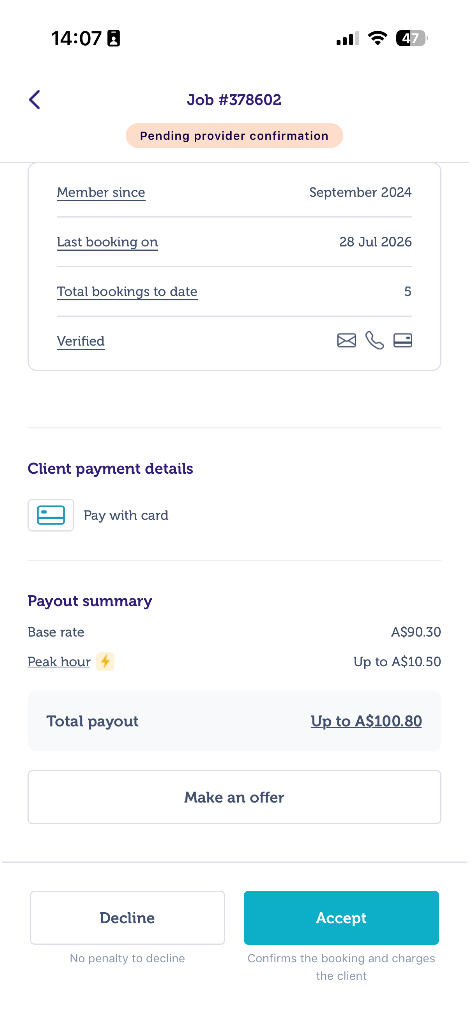Accept the job booking
This screenshot has height=1024, width=470.
(341, 918)
